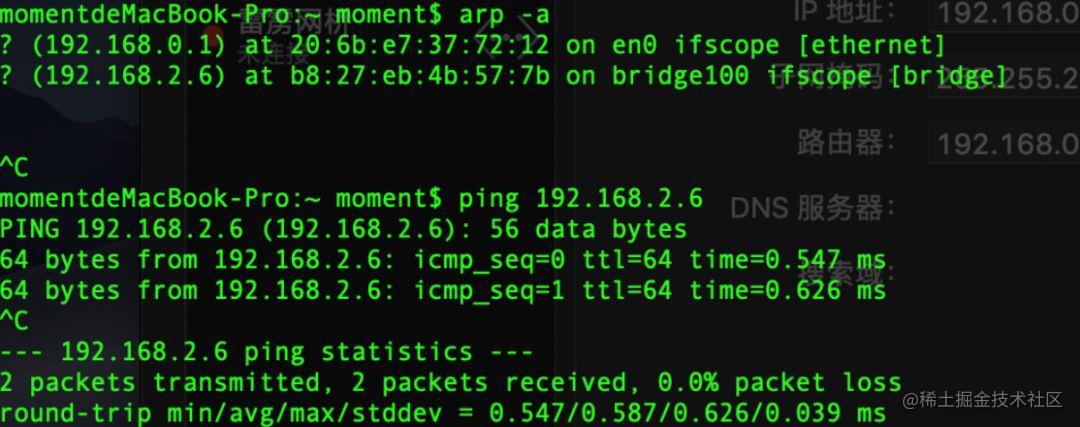Image resolution: width=1080 pixels, height=427 pixels.
Task: Click the icmp_seq=0 reply line
Action: 443,260
